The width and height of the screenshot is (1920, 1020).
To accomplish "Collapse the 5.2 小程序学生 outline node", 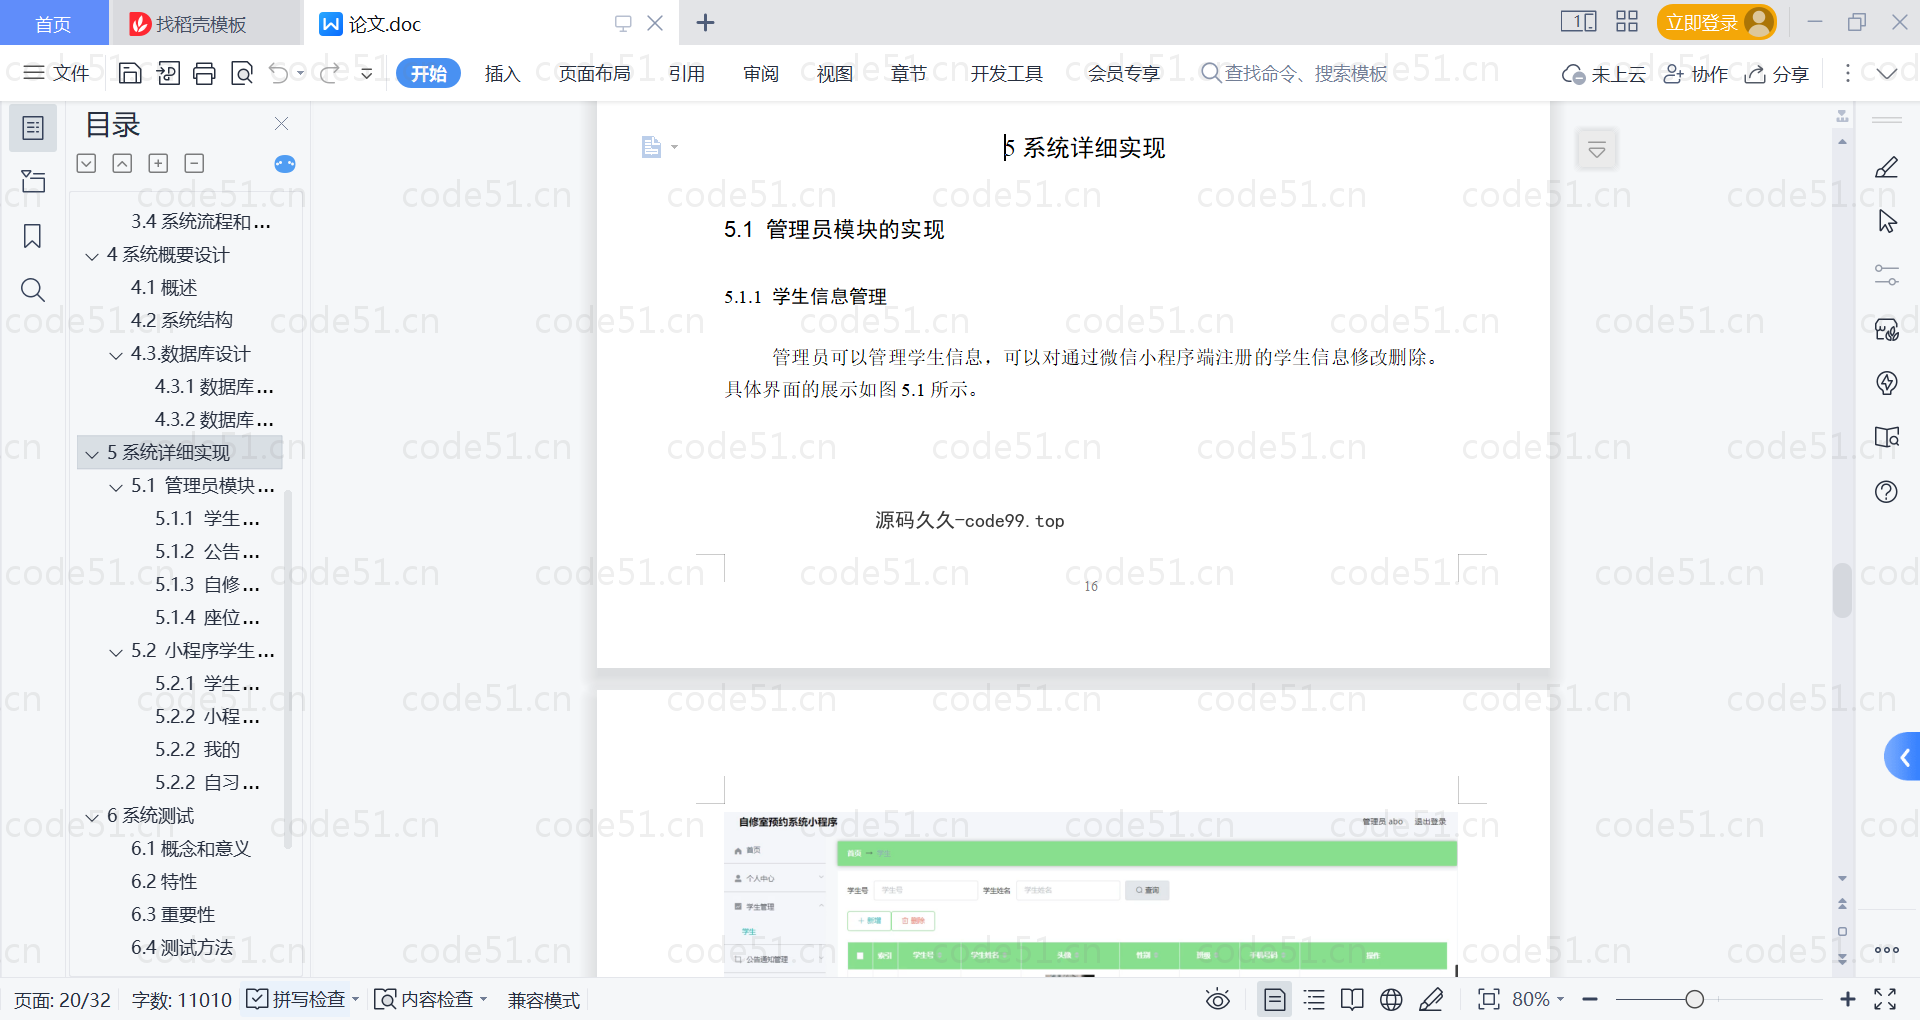I will pos(116,652).
